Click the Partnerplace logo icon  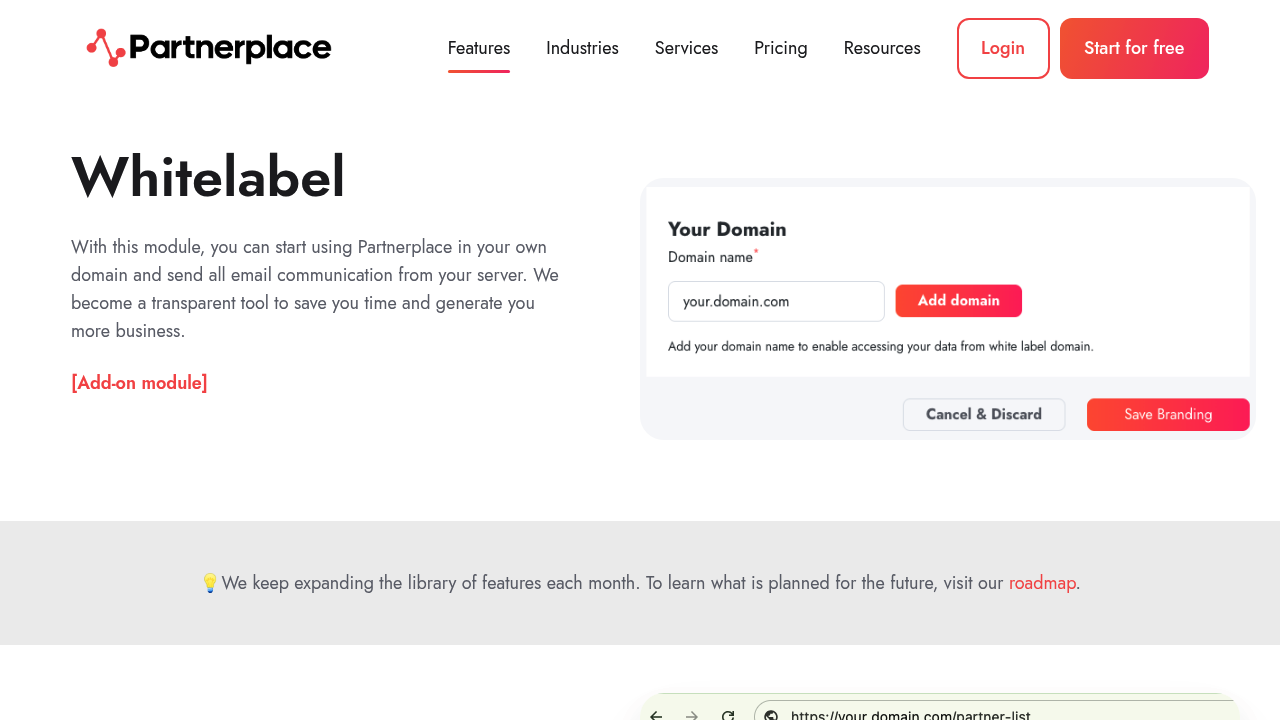pos(105,46)
